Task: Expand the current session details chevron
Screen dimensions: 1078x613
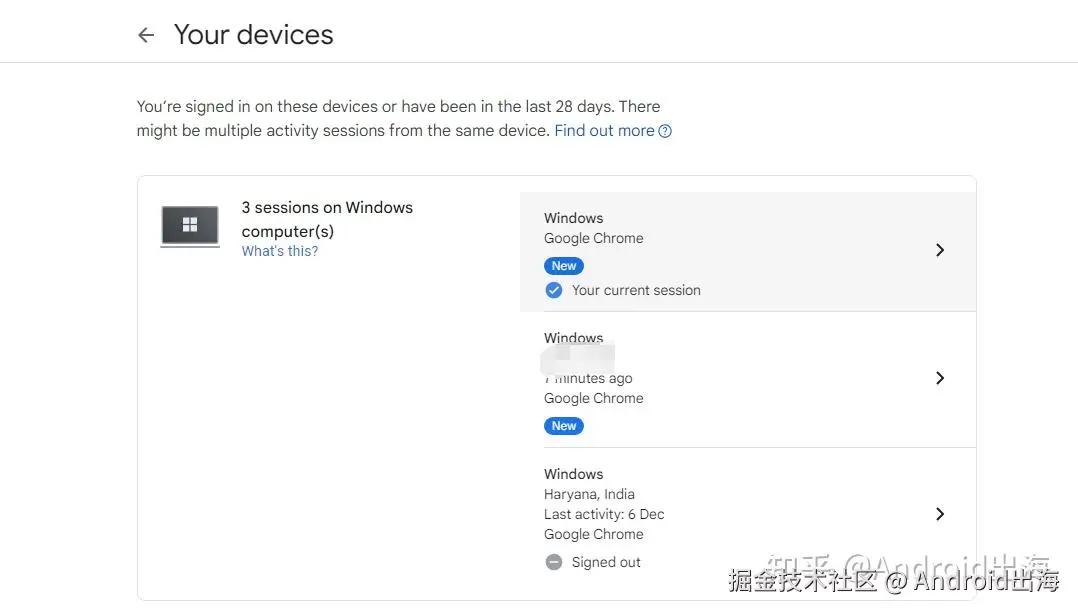Action: point(939,250)
